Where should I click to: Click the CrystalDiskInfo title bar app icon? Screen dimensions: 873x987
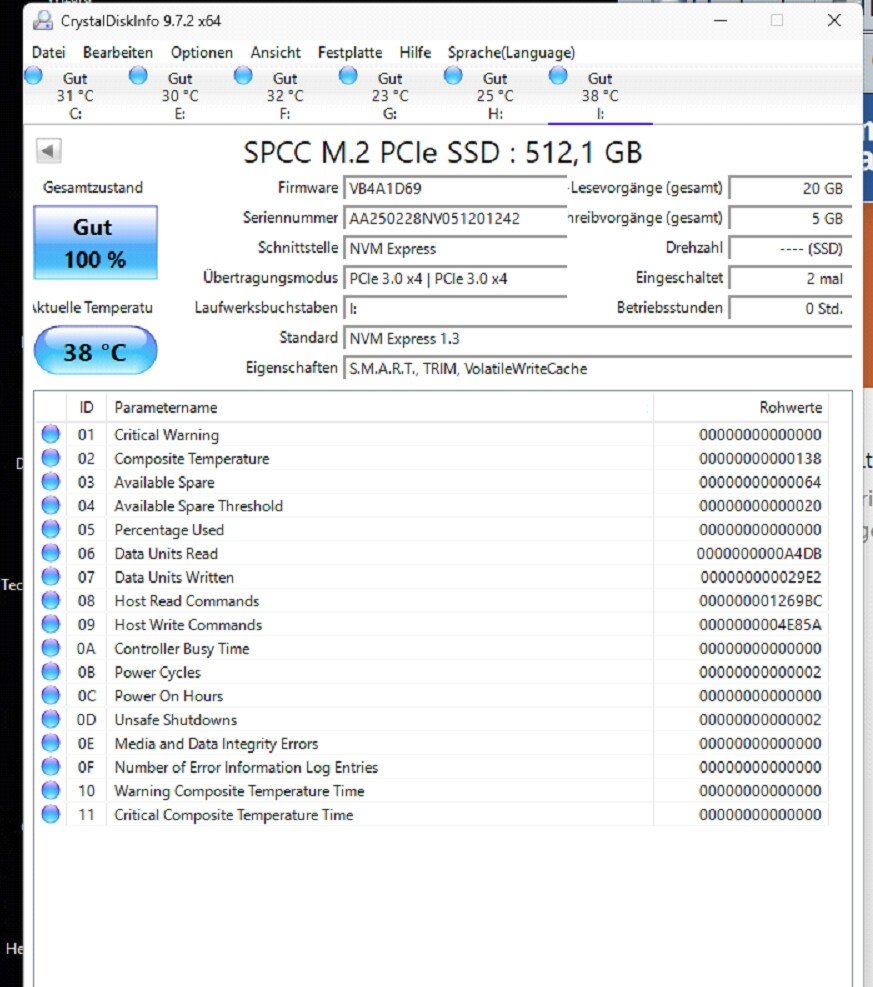(43, 21)
